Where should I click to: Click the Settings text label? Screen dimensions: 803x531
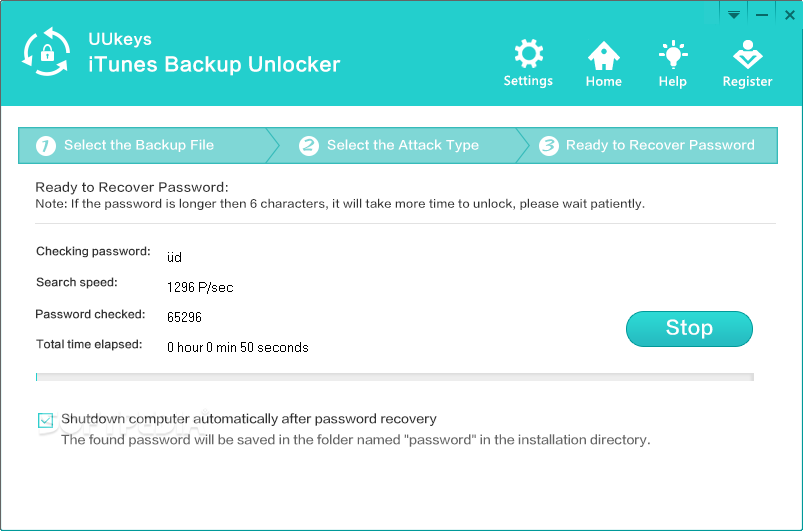click(528, 81)
